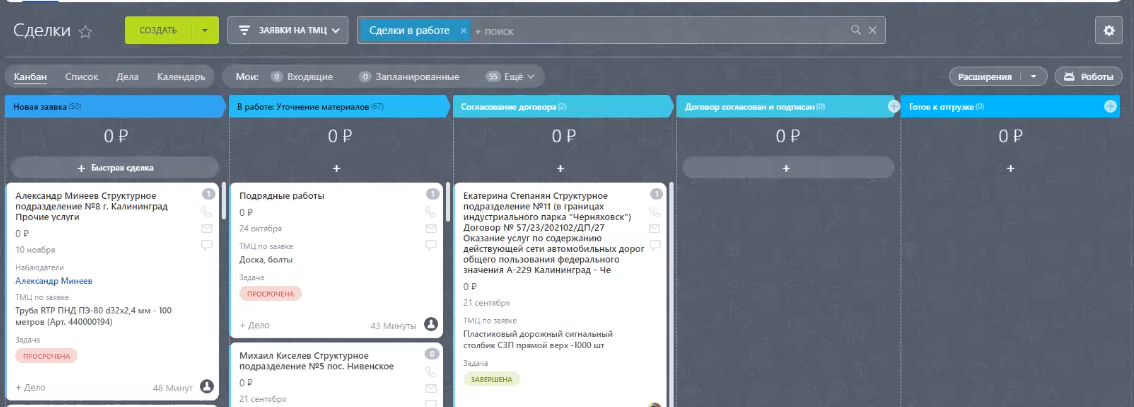This screenshot has width=1134, height=407.
Task: Click Просрочена badge on Подрядные работы card
Action: click(270, 294)
